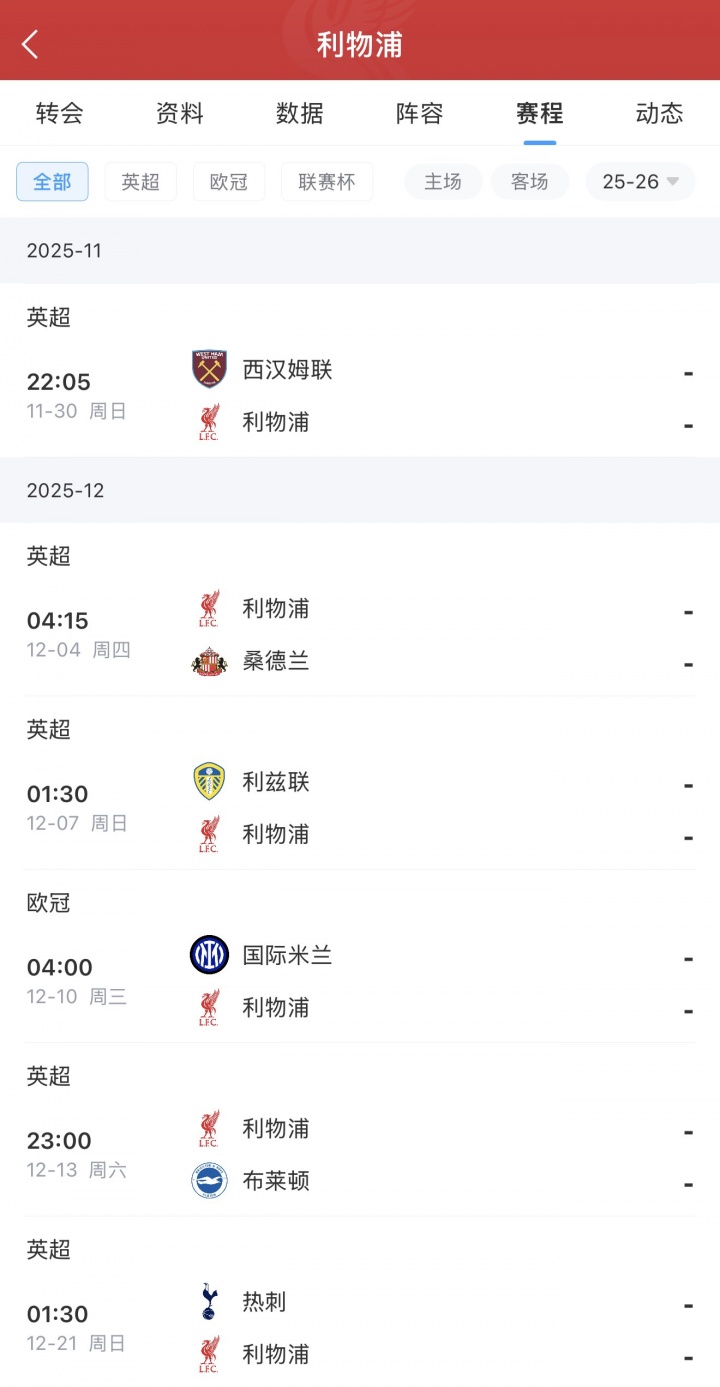This screenshot has height=1387, width=720.
Task: Switch to the 阵容 tab
Action: (419, 113)
